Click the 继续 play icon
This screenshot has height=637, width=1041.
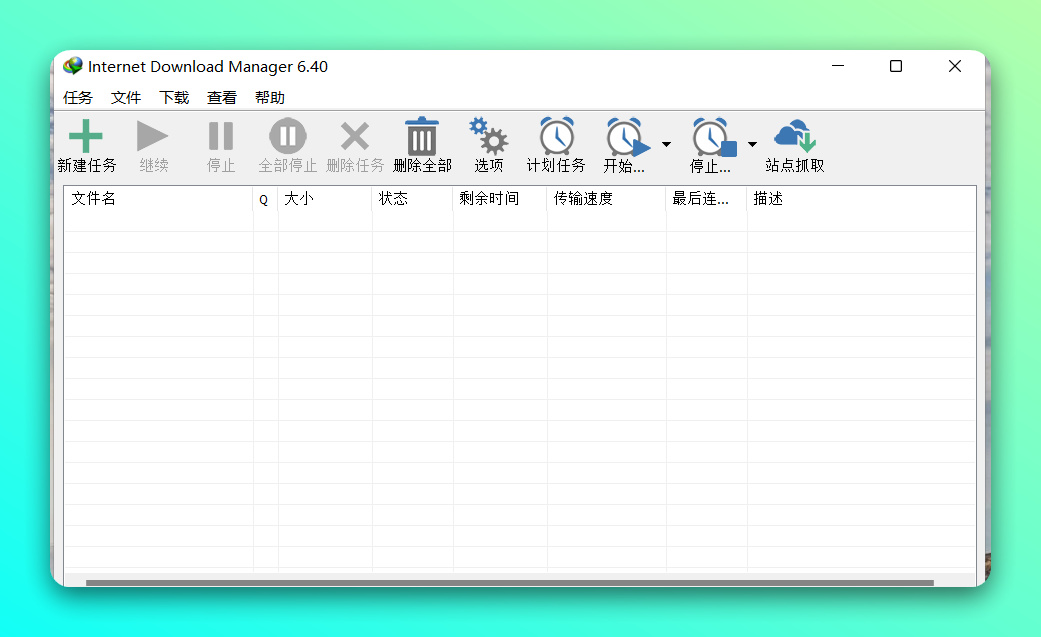[153, 136]
